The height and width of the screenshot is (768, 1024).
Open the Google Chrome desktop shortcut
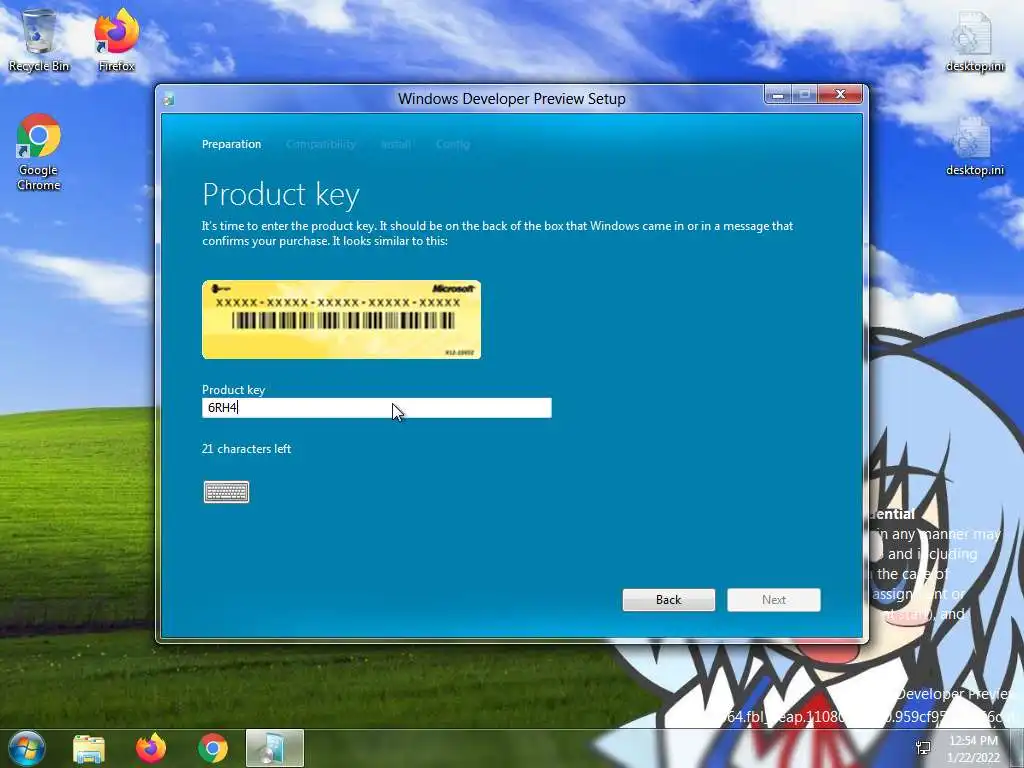pyautogui.click(x=39, y=152)
